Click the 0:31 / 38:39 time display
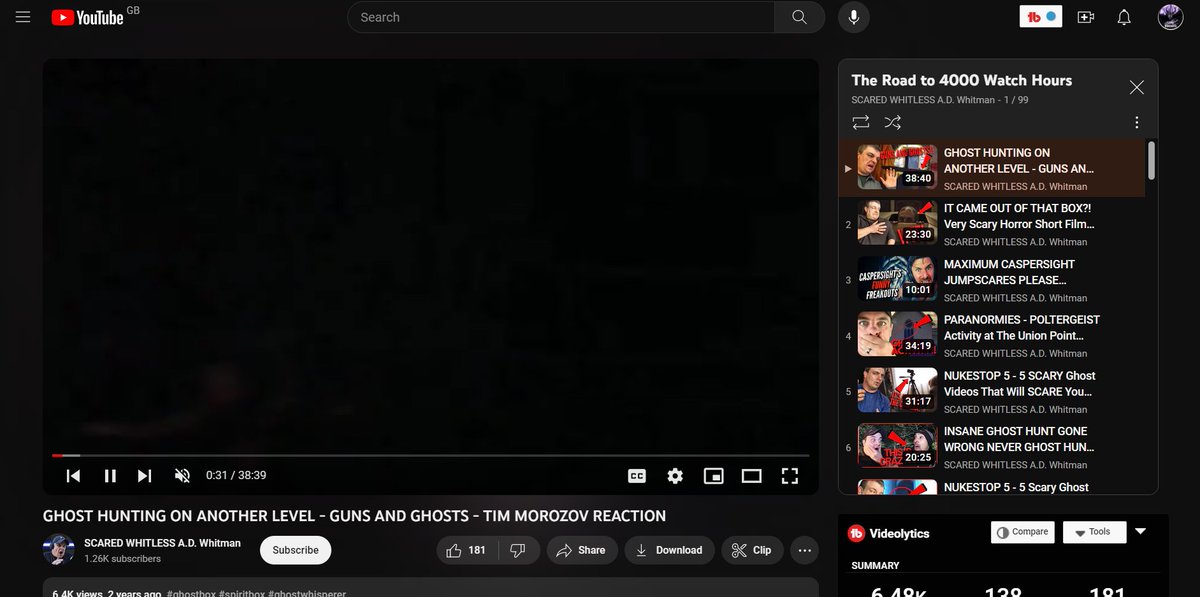This screenshot has height=597, width=1200. (x=236, y=476)
